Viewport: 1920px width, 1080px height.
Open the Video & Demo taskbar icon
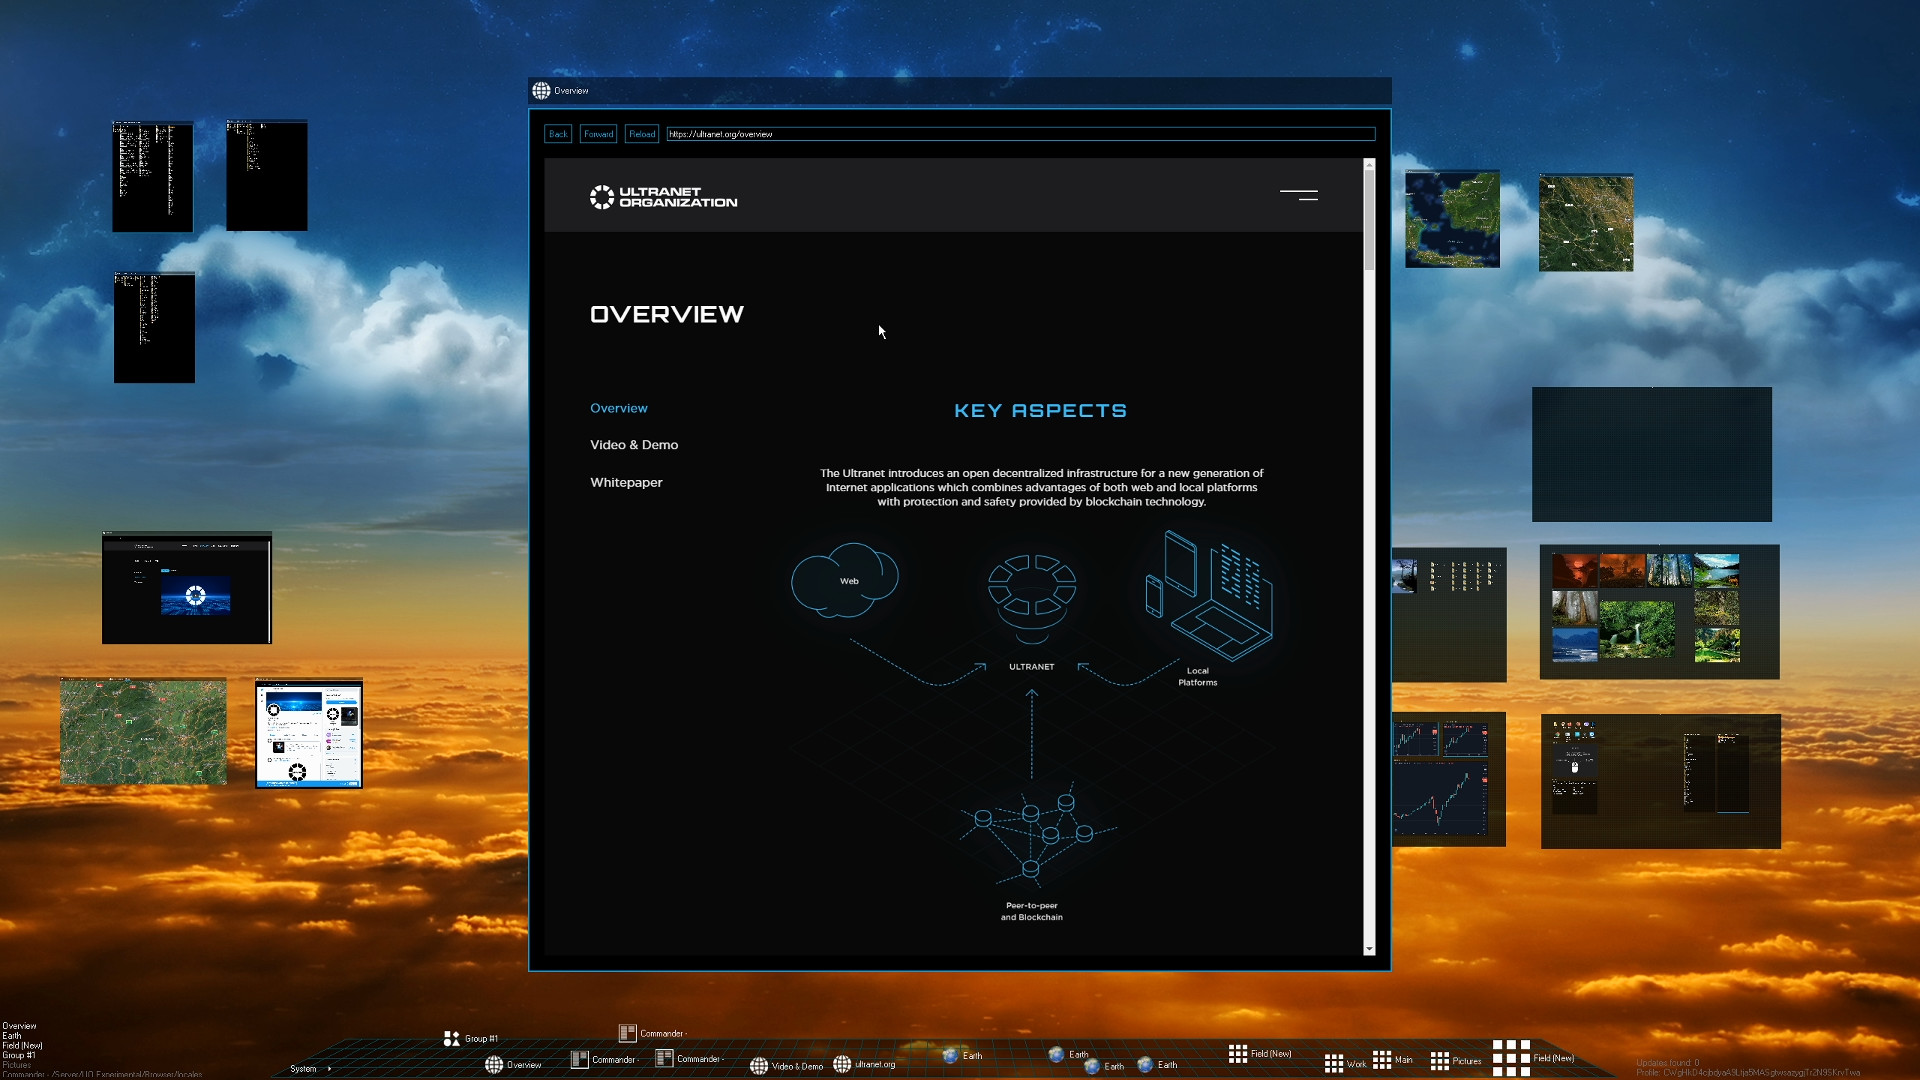pyautogui.click(x=759, y=1066)
